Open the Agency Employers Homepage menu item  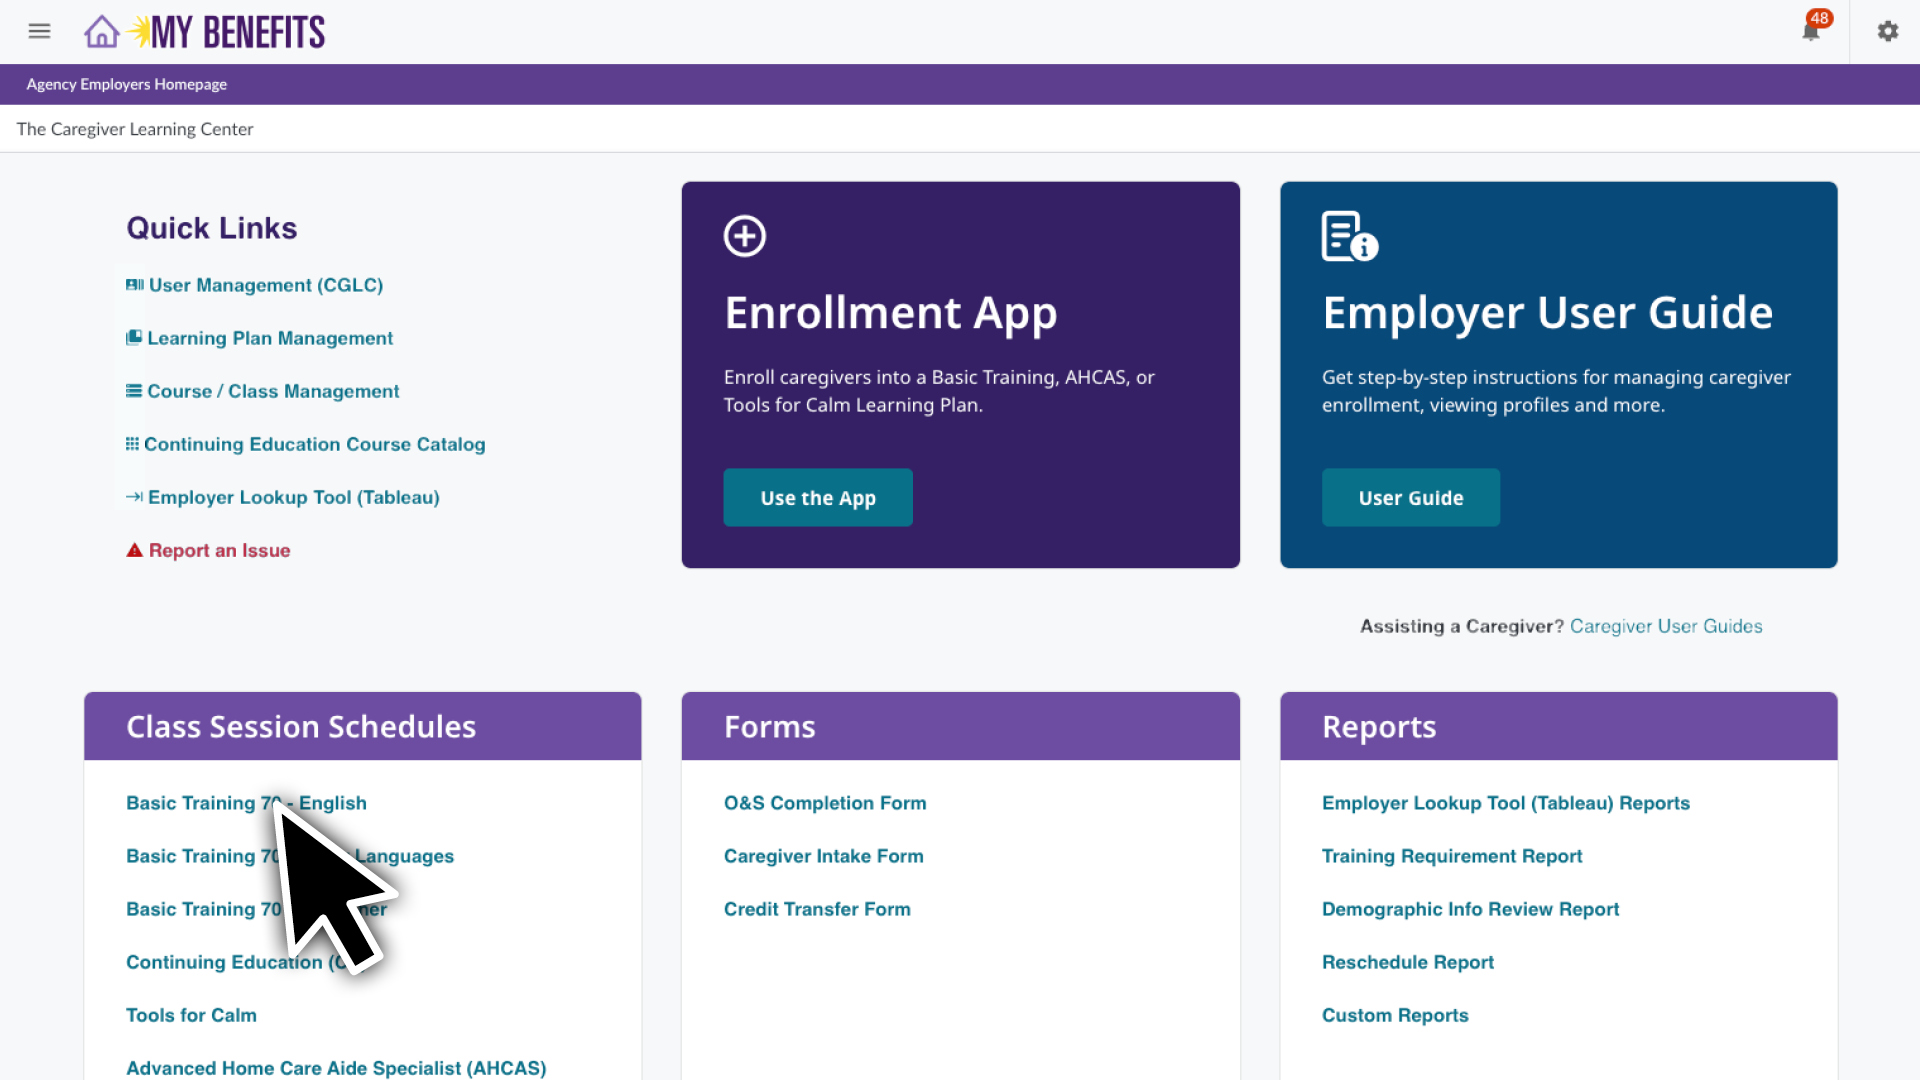point(126,84)
